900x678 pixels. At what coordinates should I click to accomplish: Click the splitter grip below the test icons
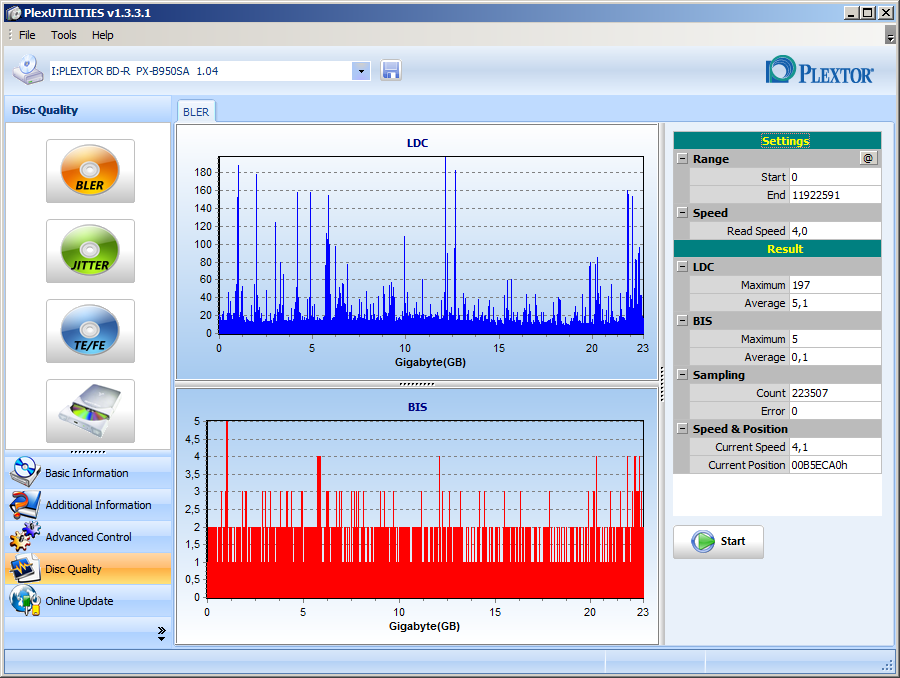click(x=88, y=452)
